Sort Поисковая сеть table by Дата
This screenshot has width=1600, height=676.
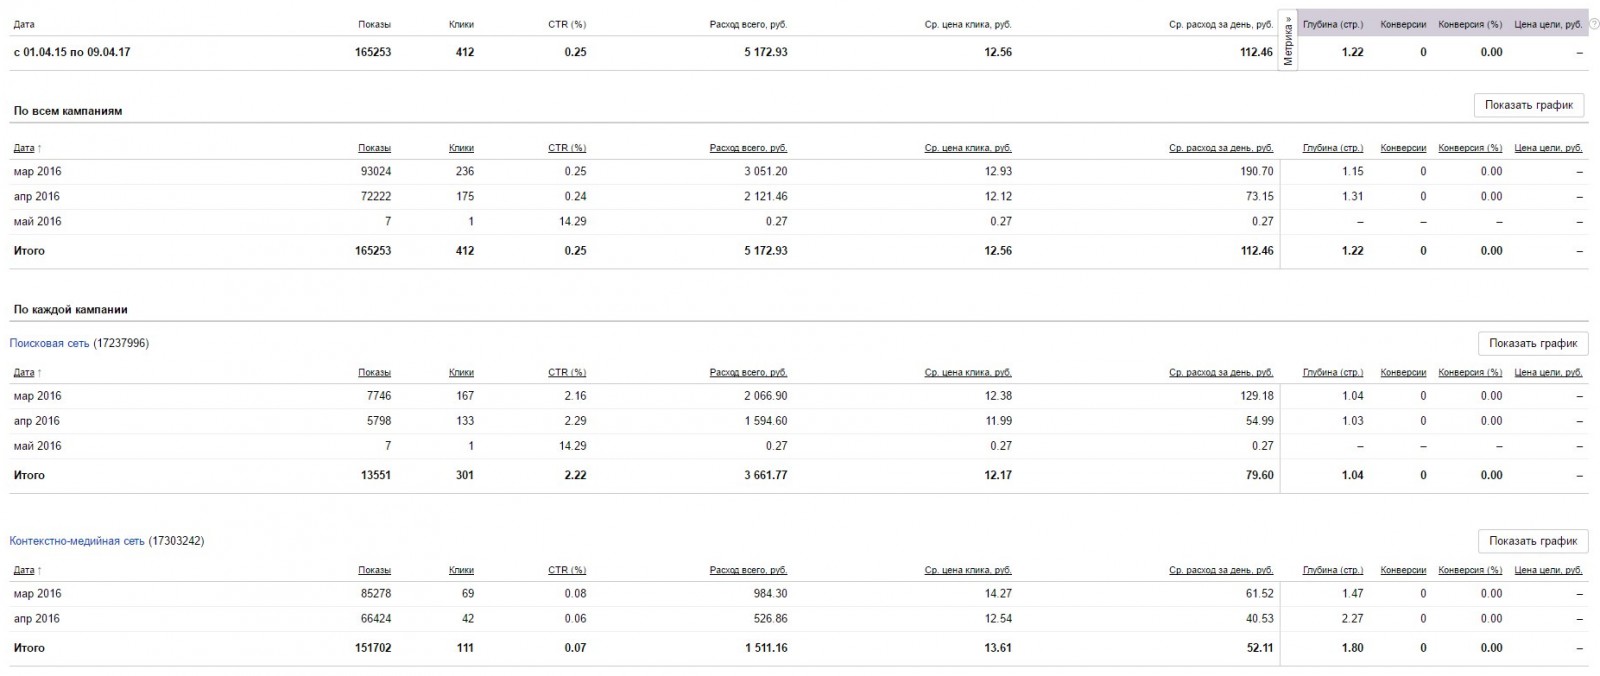pos(24,373)
